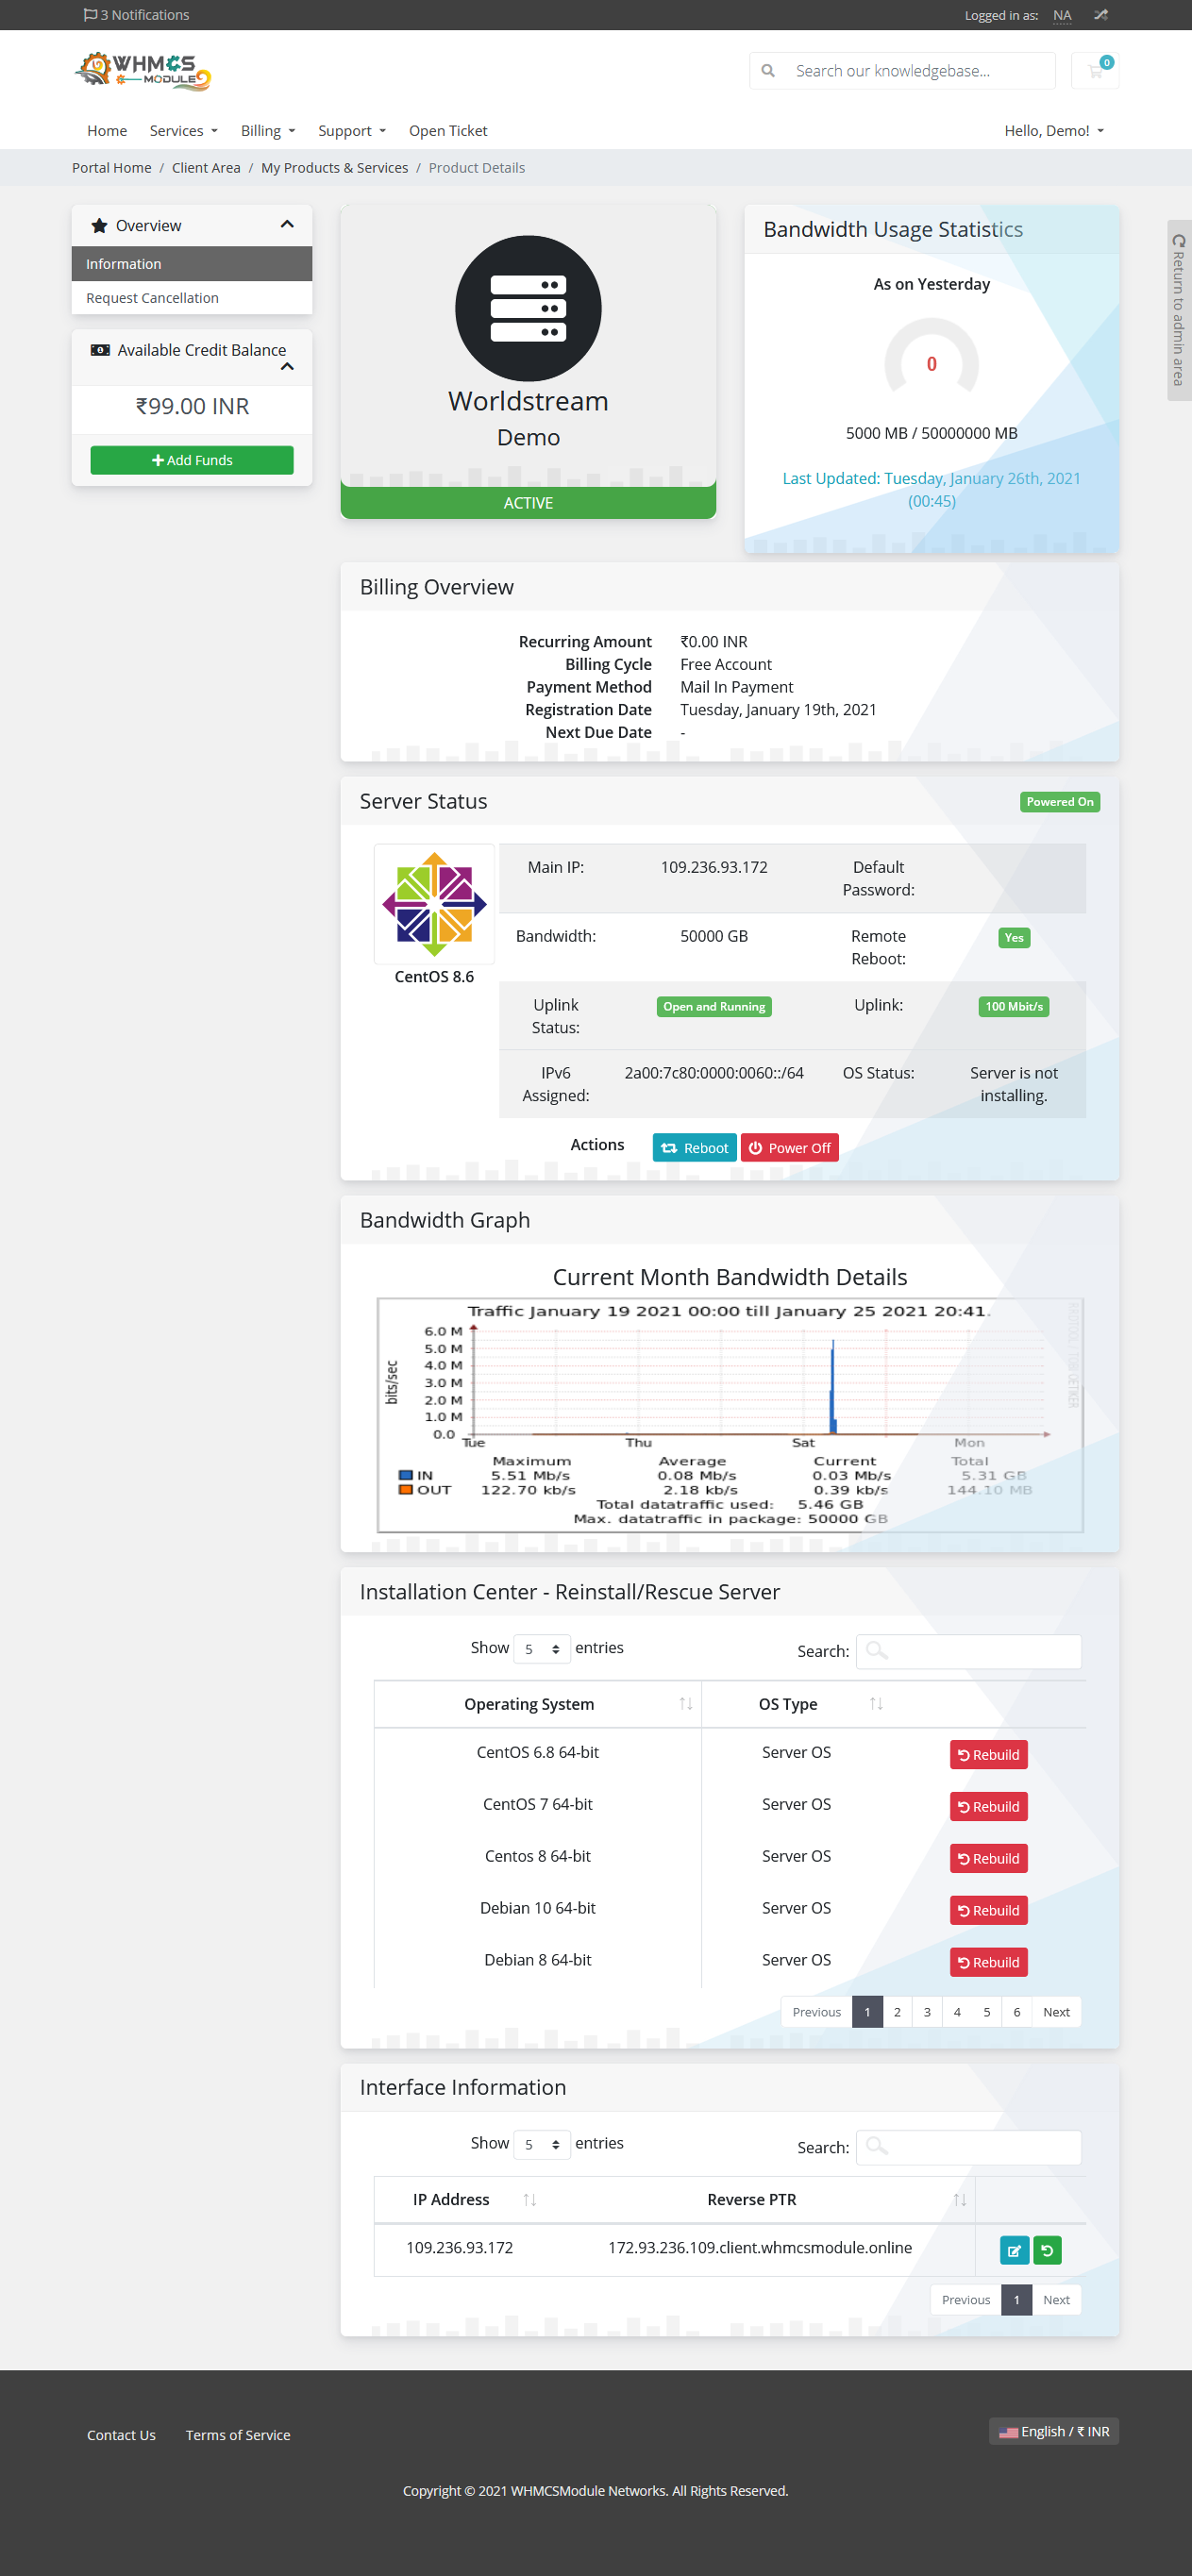Sort by Operating System column arrows
This screenshot has height=2576, width=1192.
tap(686, 1704)
